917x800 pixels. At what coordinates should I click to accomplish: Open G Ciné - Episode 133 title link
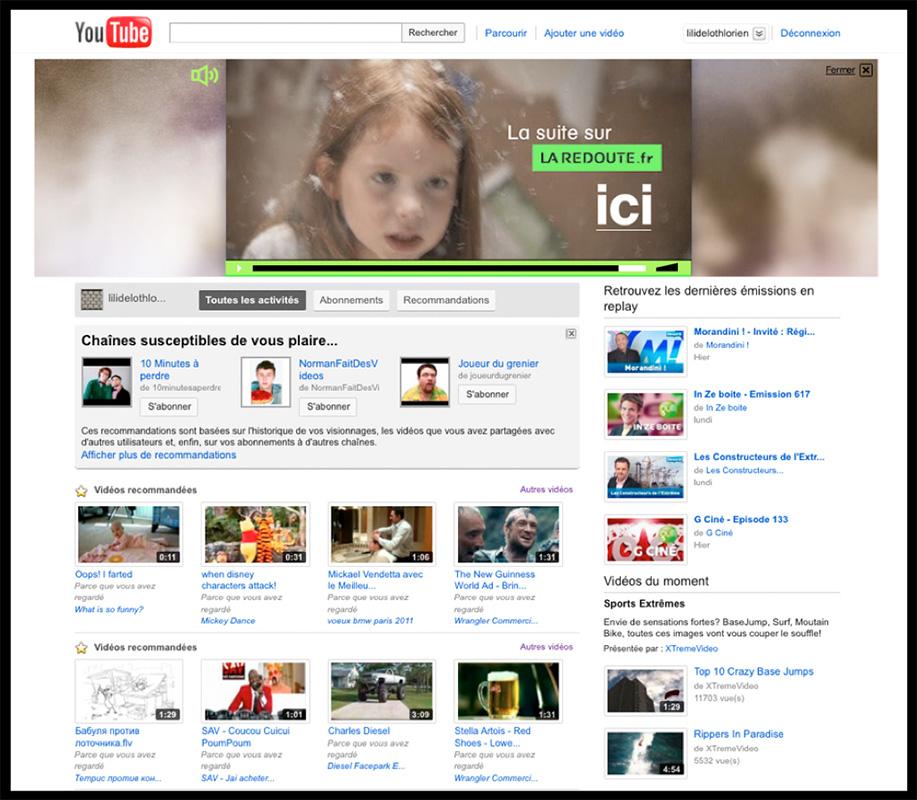(x=741, y=519)
